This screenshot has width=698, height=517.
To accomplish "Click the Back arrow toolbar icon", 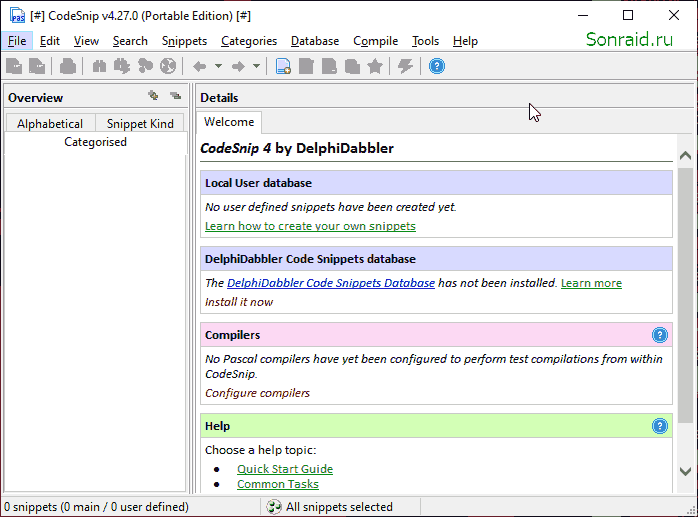I will coord(199,66).
